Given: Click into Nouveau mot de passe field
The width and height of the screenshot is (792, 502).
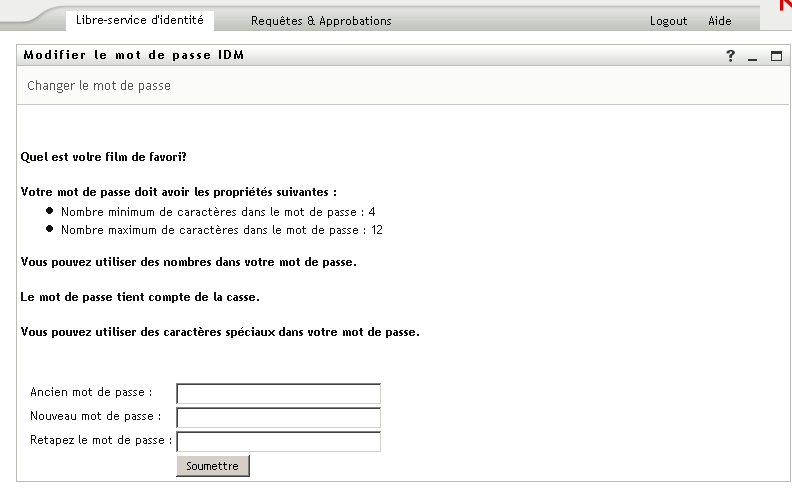Looking at the screenshot, I should pos(278,417).
